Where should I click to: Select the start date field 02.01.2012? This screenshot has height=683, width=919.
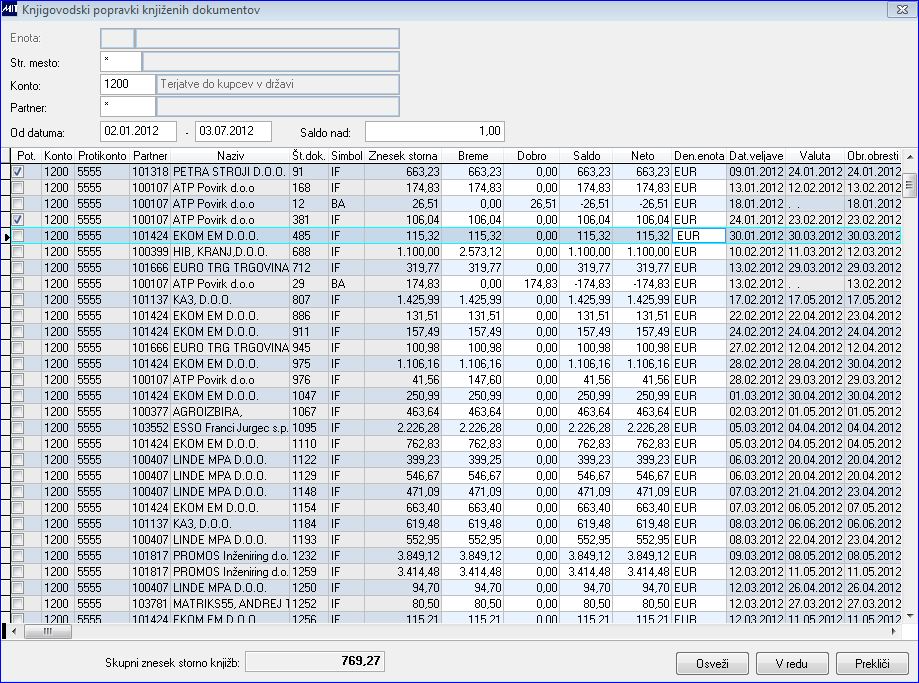click(x=140, y=131)
